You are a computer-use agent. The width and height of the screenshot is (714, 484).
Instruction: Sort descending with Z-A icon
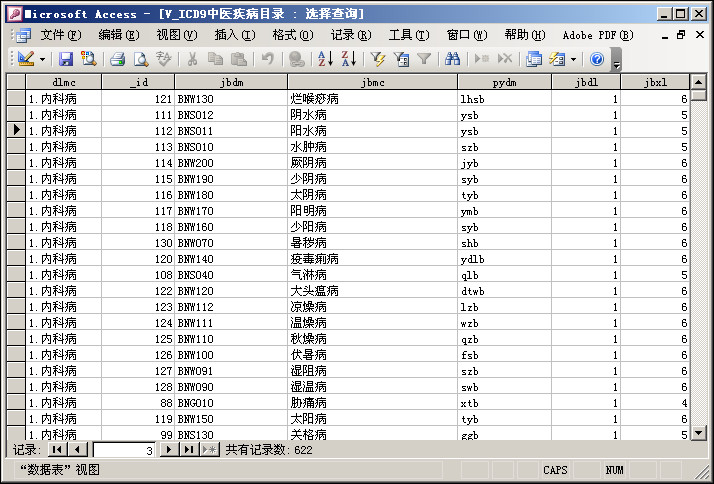click(x=349, y=59)
